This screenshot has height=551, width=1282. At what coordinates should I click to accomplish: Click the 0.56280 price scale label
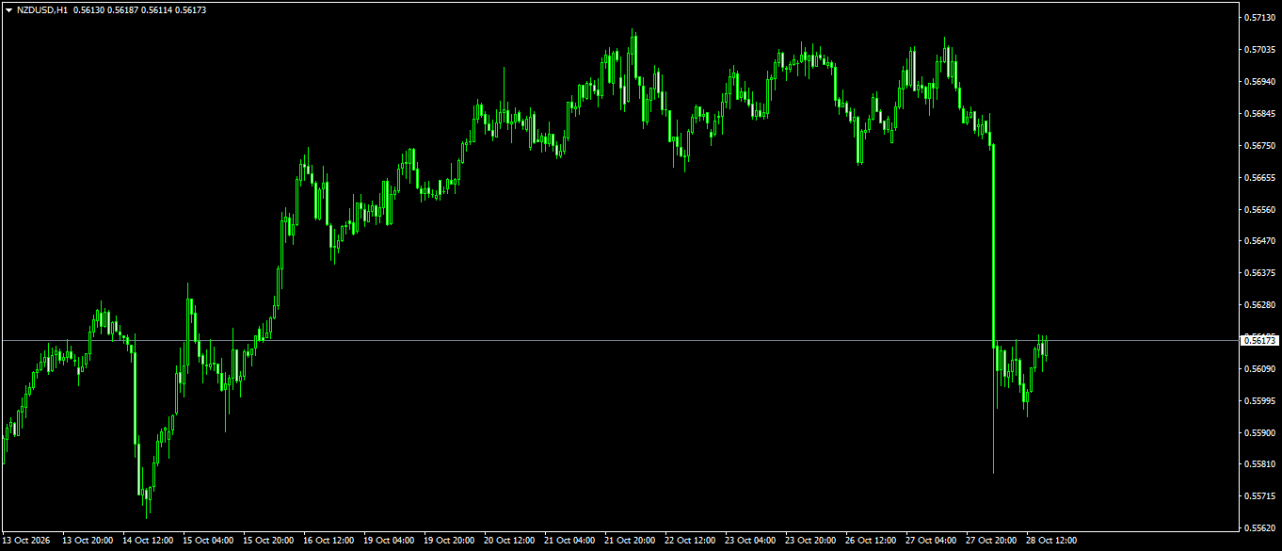click(x=1261, y=305)
